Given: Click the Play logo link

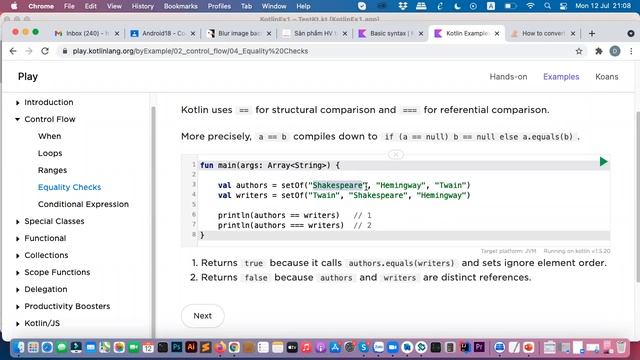Looking at the screenshot, I should [28, 77].
